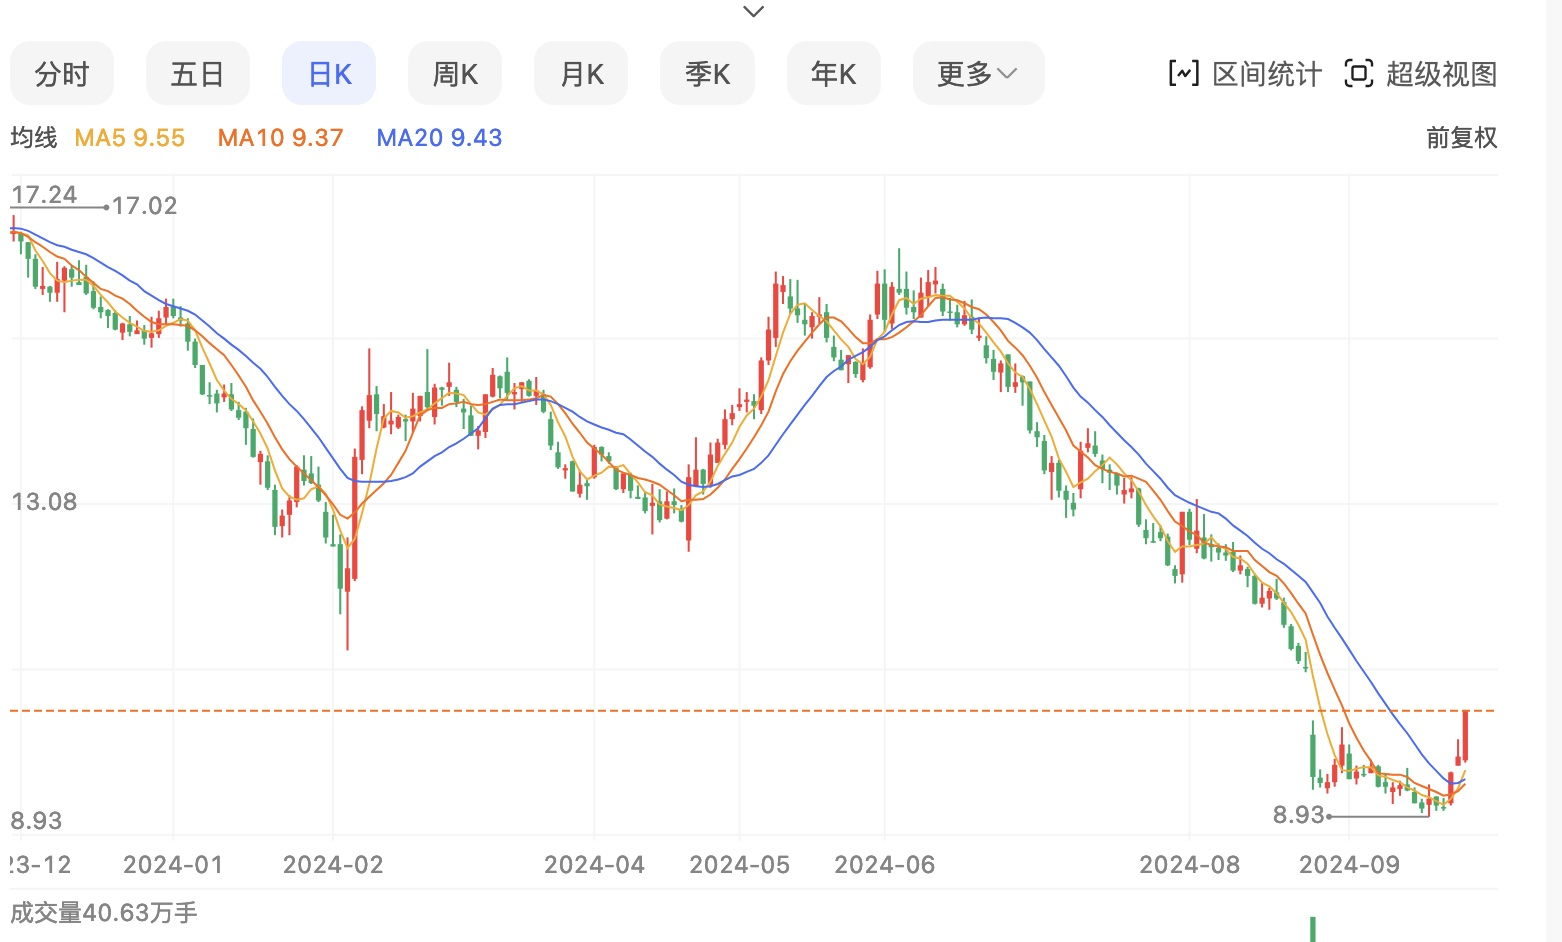Show the 季K quarterly chart
The image size is (1562, 942).
tap(707, 73)
